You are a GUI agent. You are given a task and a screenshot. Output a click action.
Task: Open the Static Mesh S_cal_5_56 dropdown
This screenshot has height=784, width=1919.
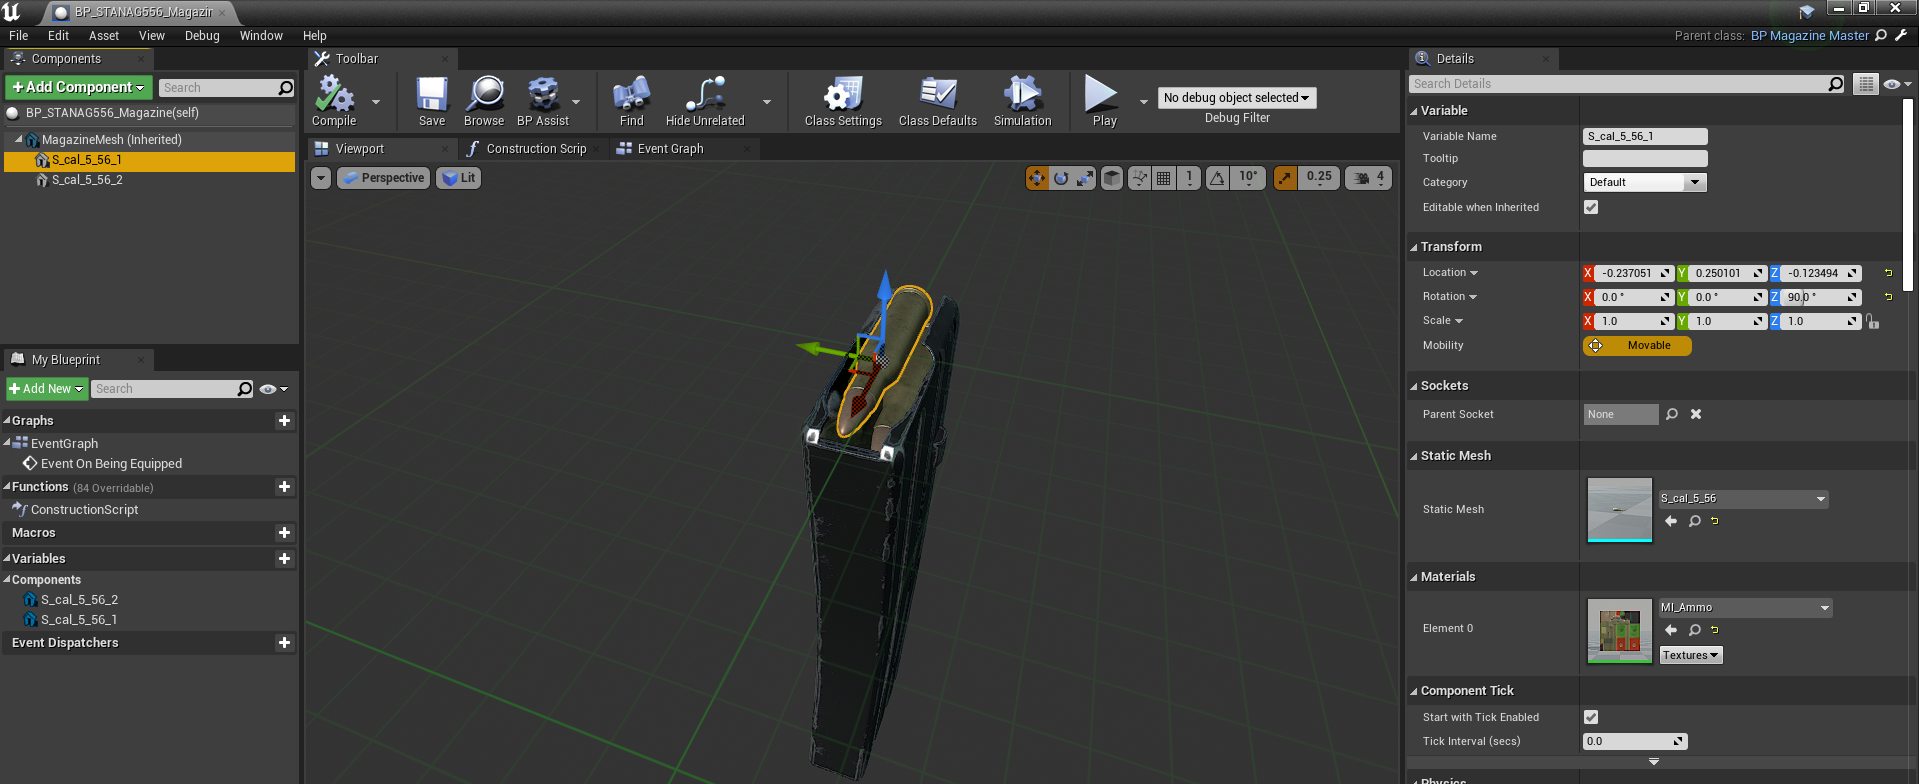1743,498
